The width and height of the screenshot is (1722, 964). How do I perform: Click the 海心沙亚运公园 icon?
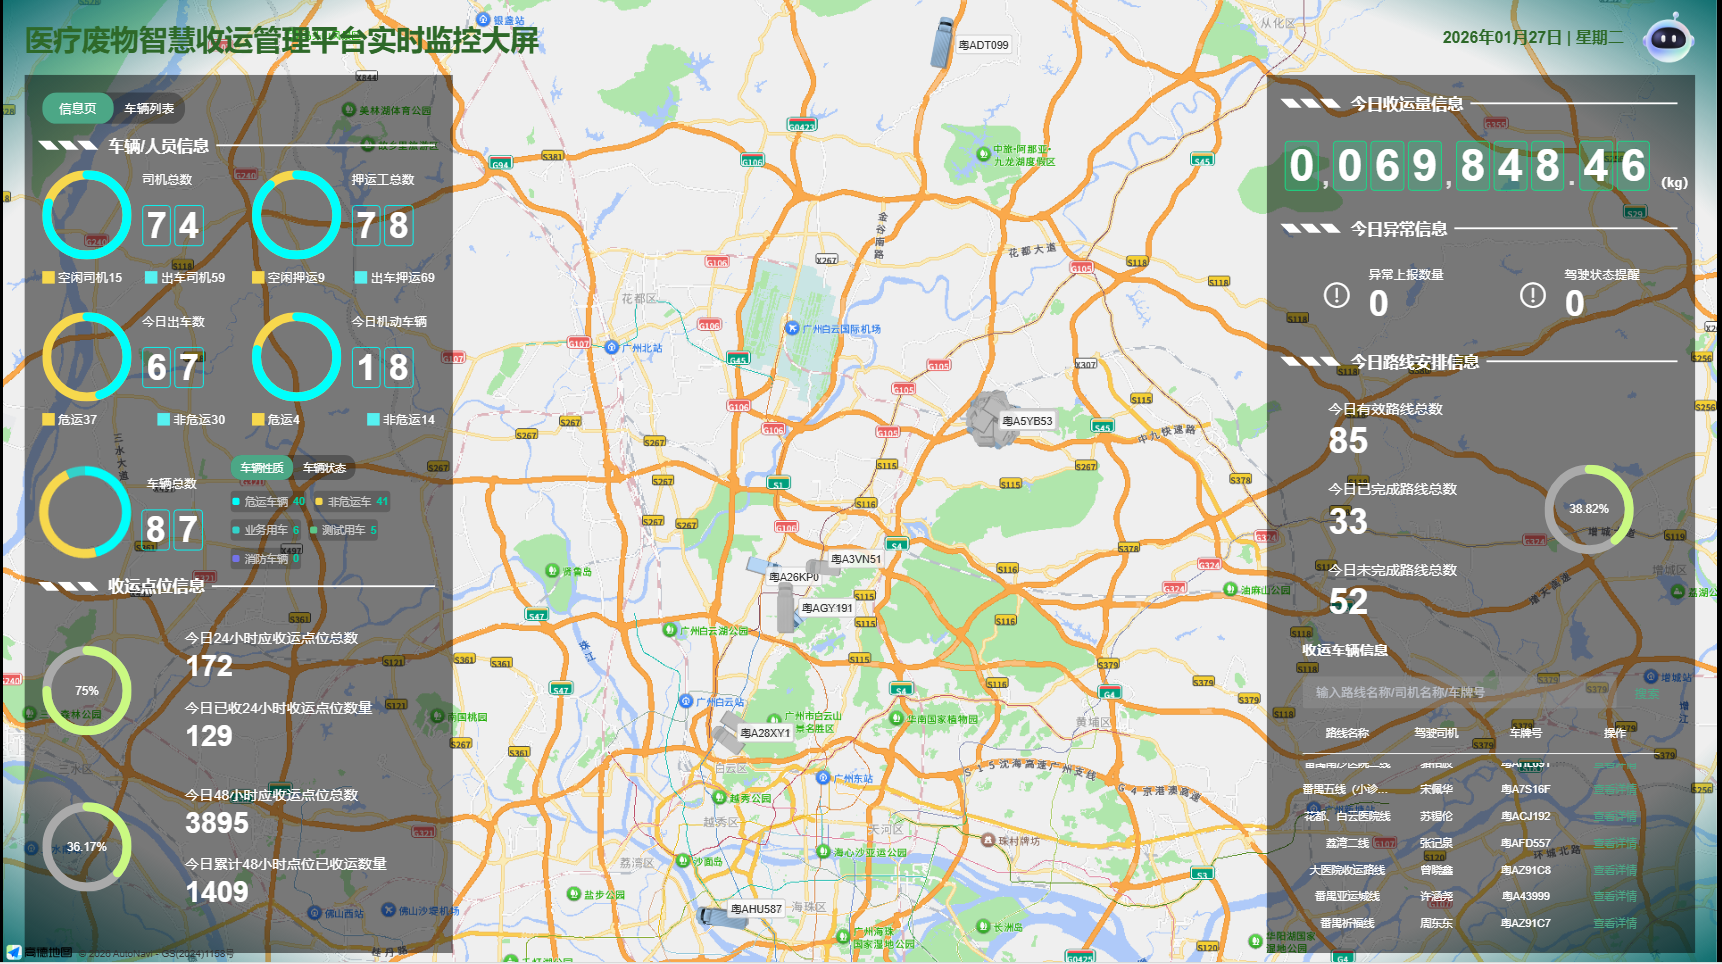pos(823,852)
